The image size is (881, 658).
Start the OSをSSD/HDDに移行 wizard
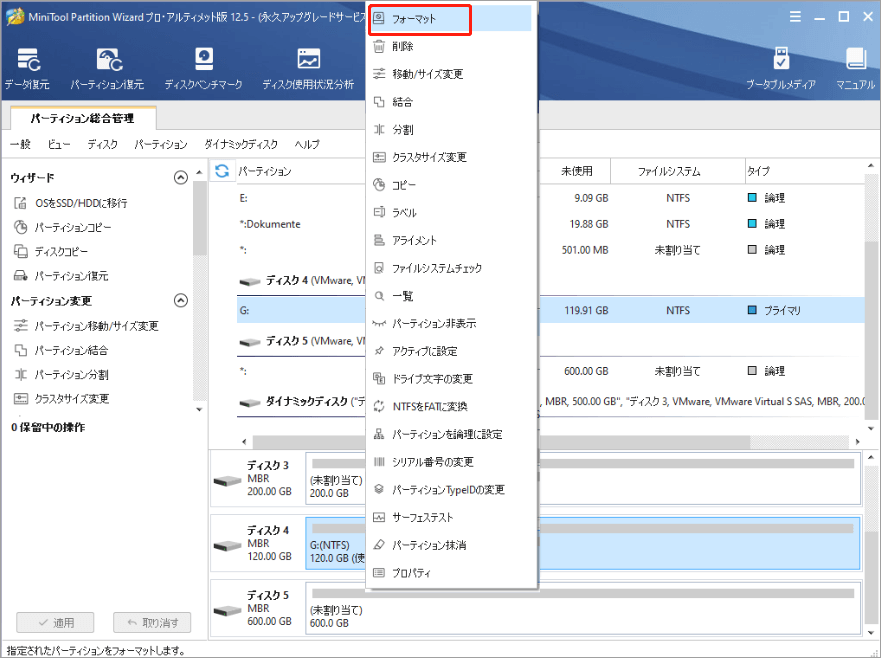70,203
